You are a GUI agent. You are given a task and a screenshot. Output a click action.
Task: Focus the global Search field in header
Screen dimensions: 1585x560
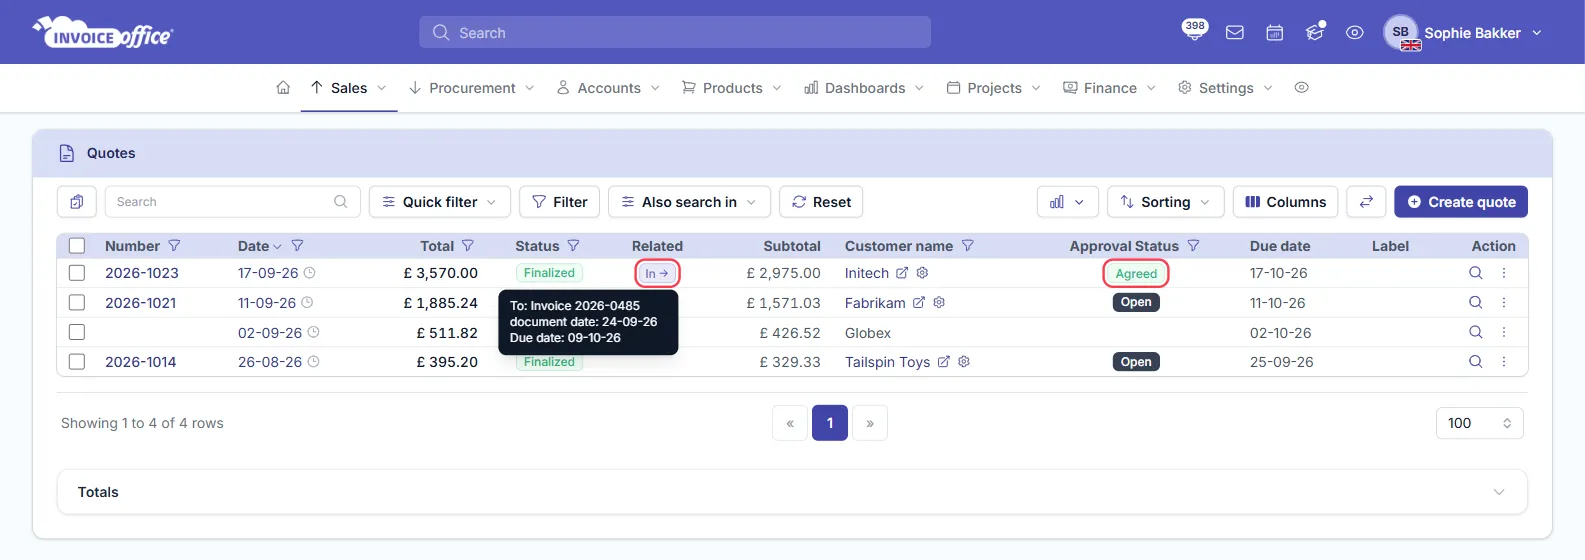(x=675, y=33)
